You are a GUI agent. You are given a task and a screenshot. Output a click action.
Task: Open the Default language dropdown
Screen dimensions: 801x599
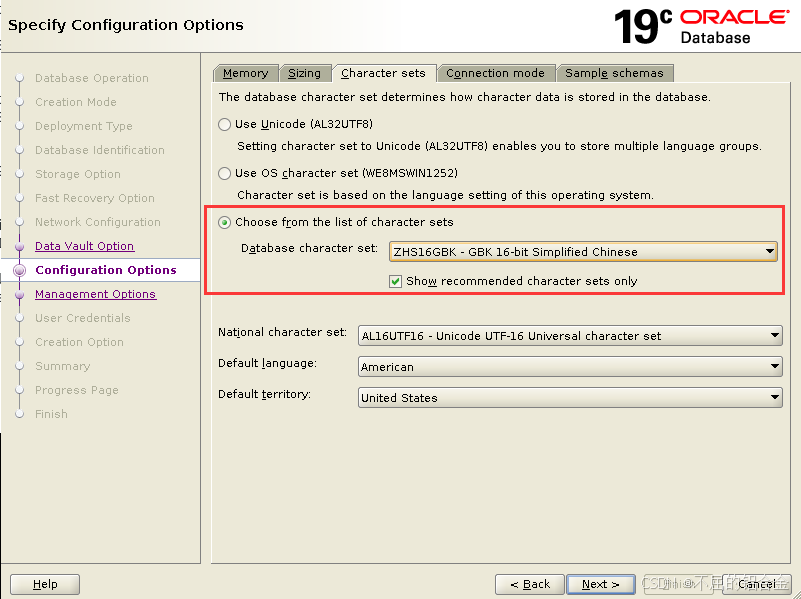[x=570, y=367]
